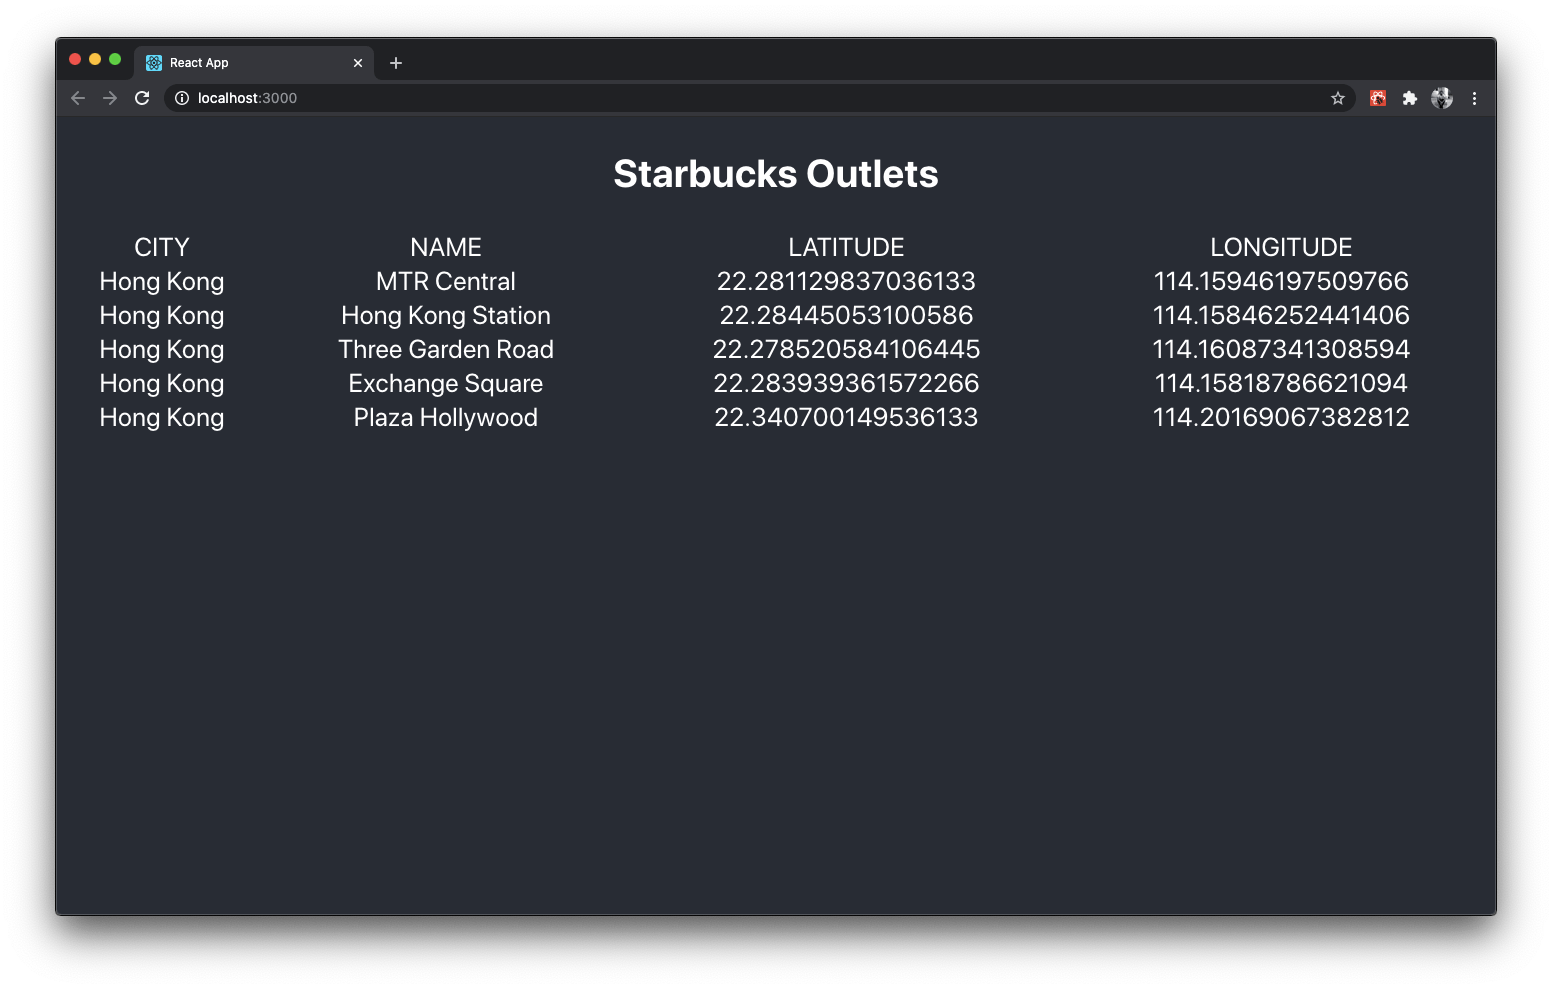The width and height of the screenshot is (1552, 989).
Task: Click the red close window button
Action: [x=75, y=60]
